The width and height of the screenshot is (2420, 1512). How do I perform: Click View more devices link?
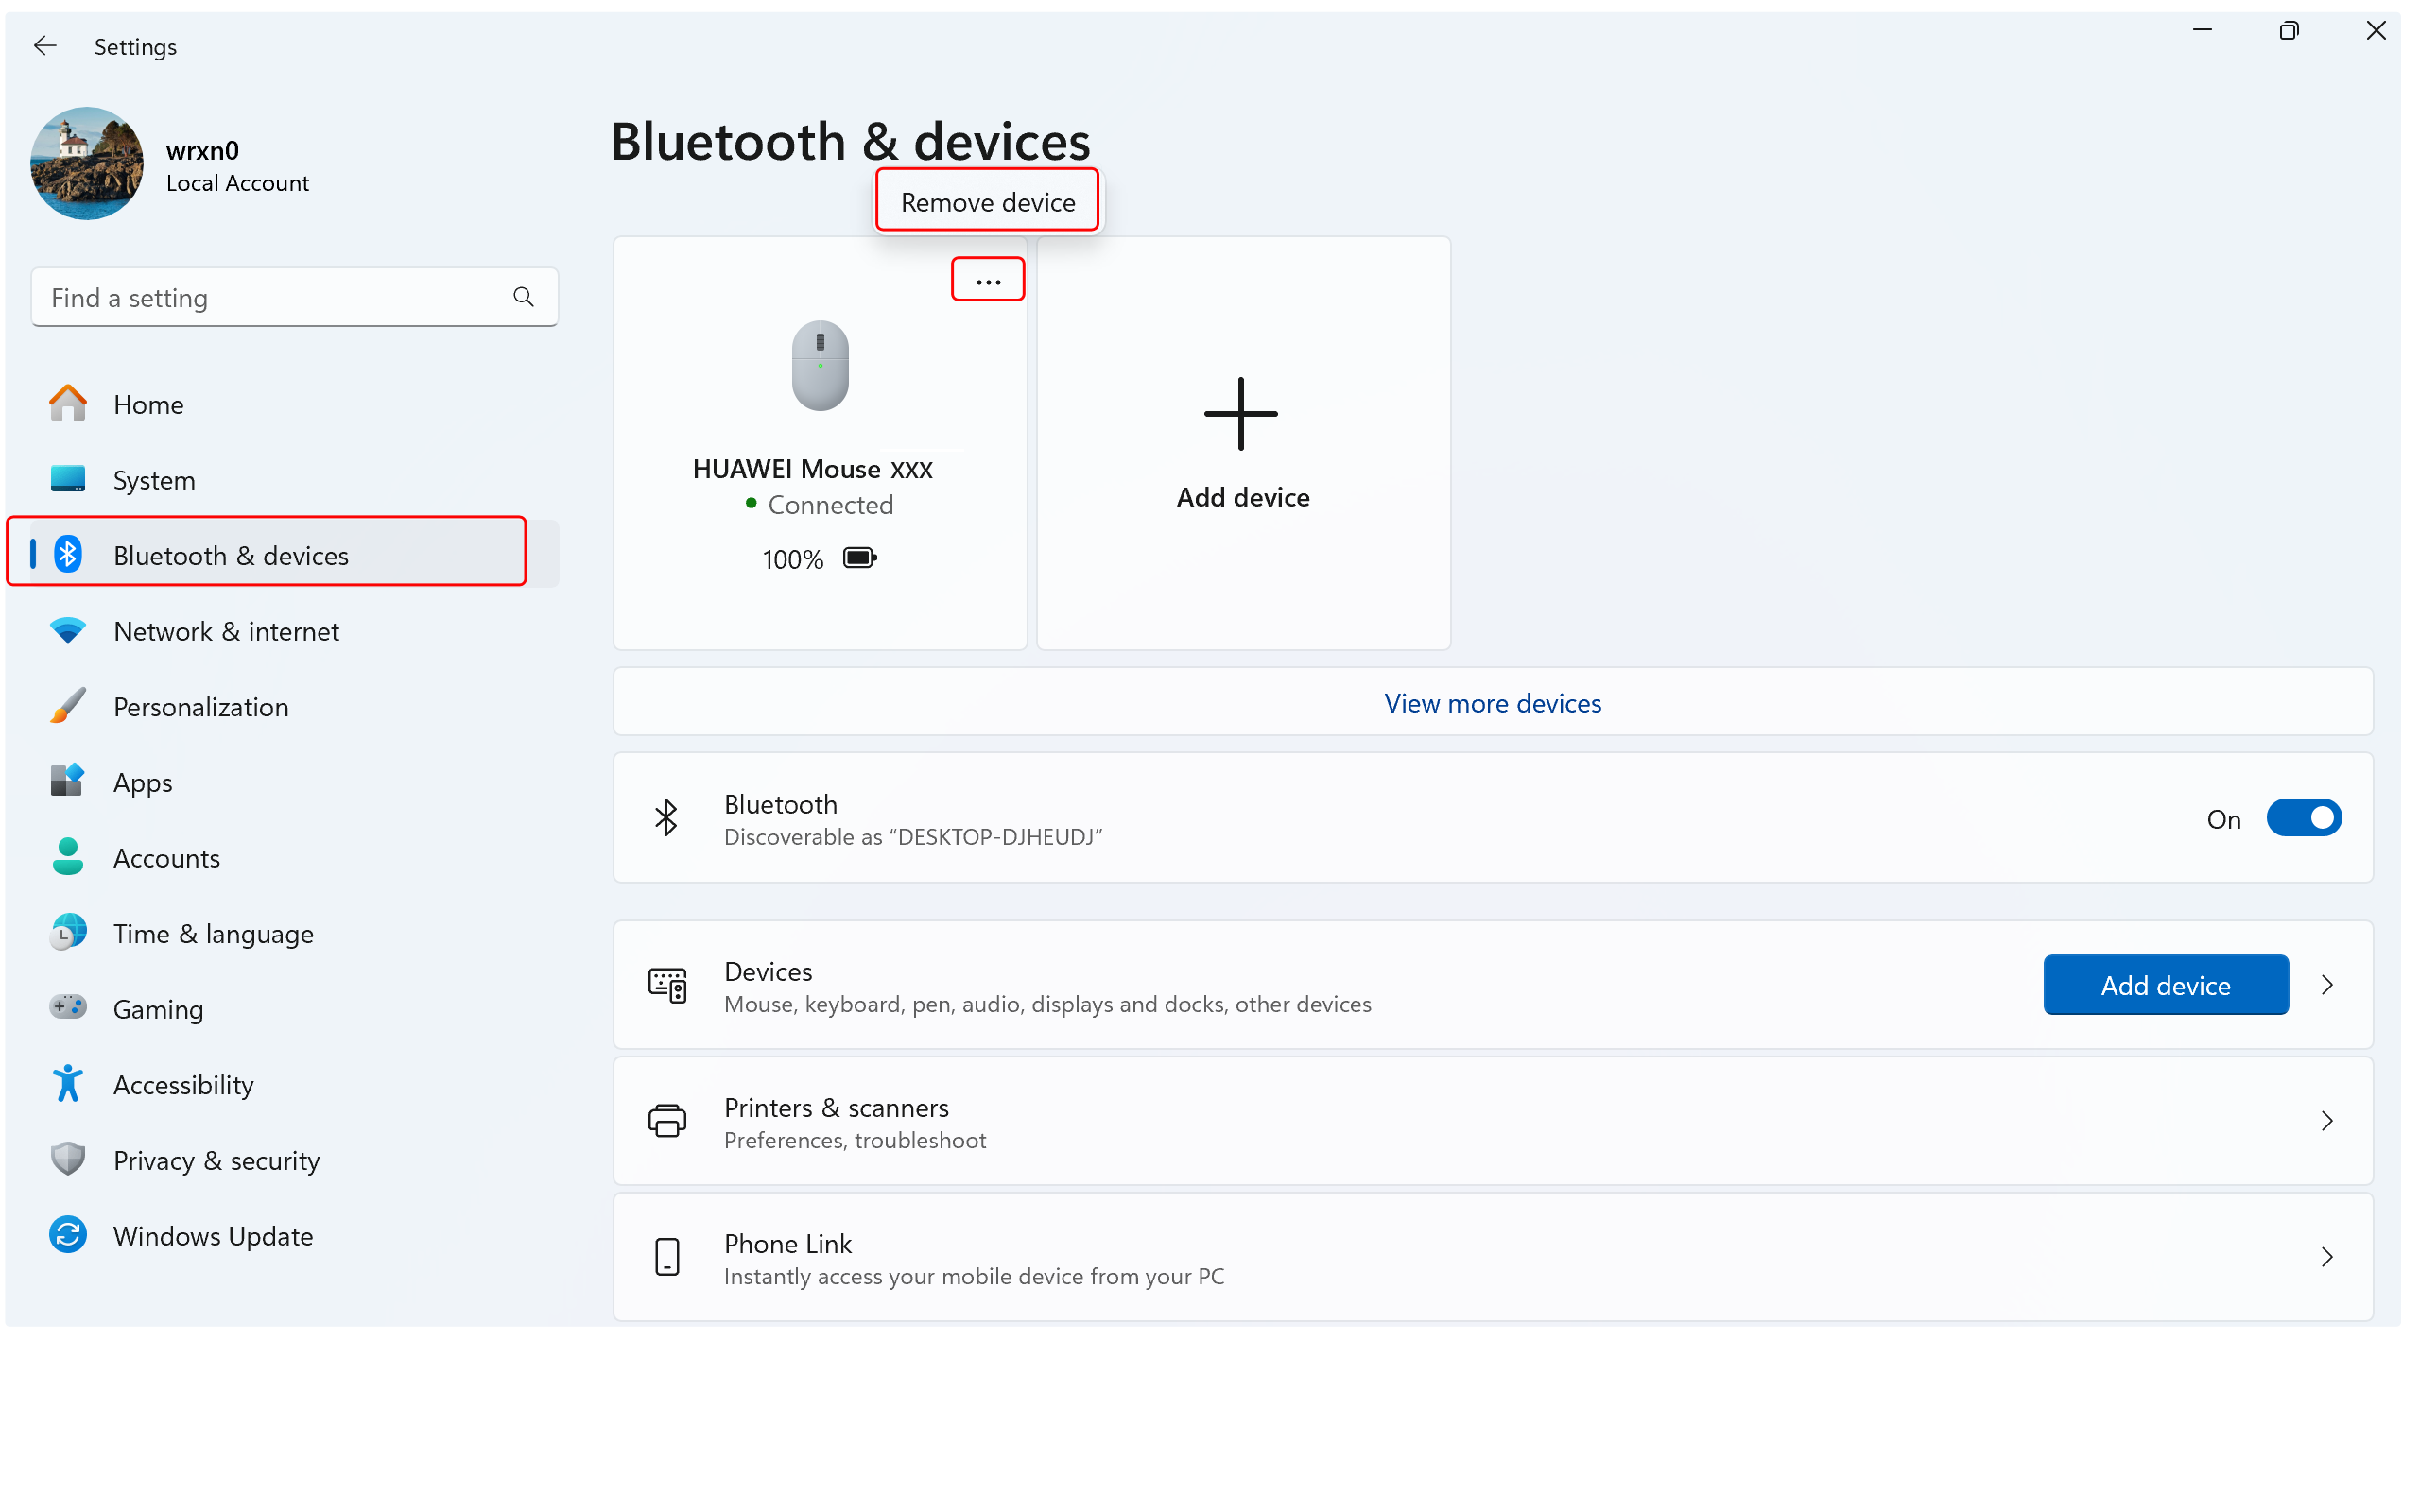1493,702
